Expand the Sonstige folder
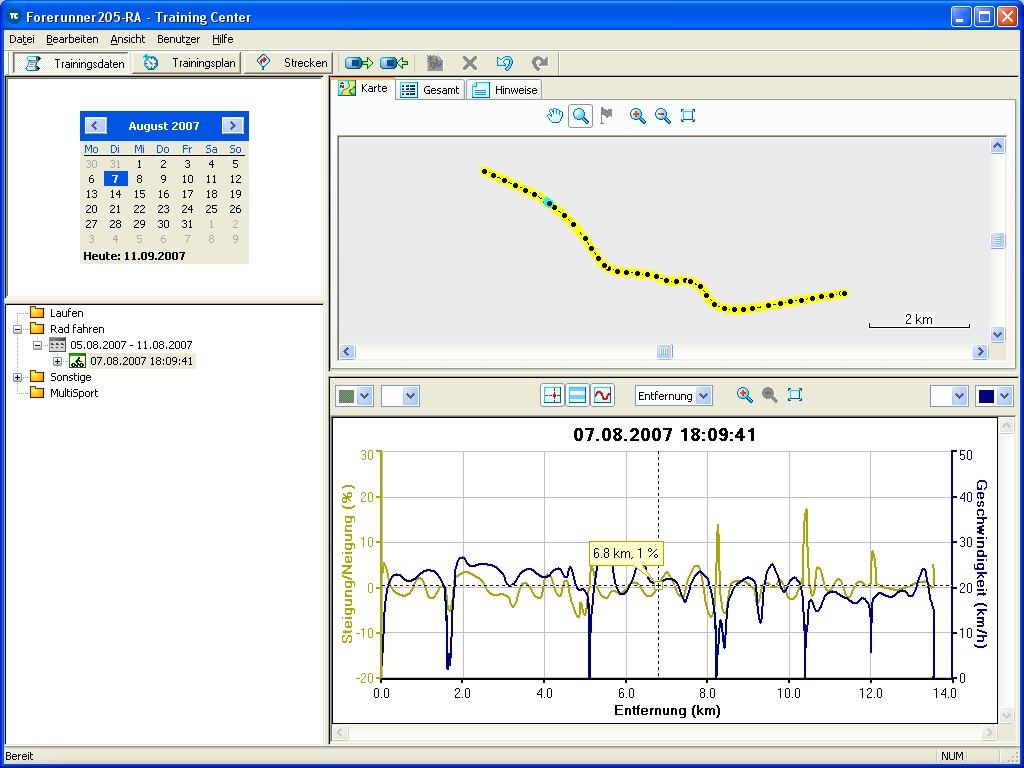 point(18,377)
